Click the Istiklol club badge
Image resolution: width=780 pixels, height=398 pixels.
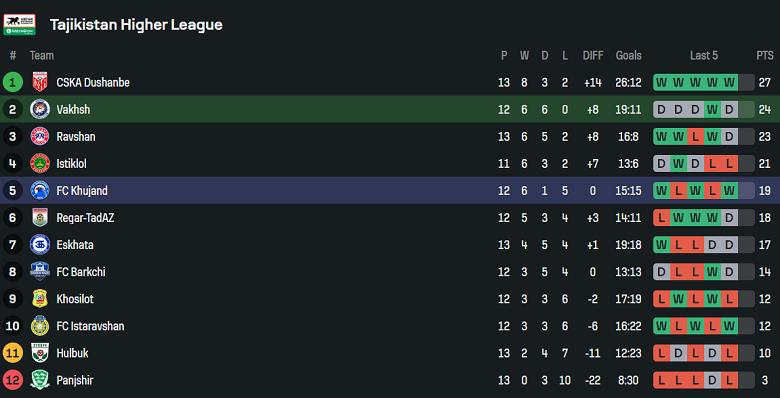coord(40,164)
